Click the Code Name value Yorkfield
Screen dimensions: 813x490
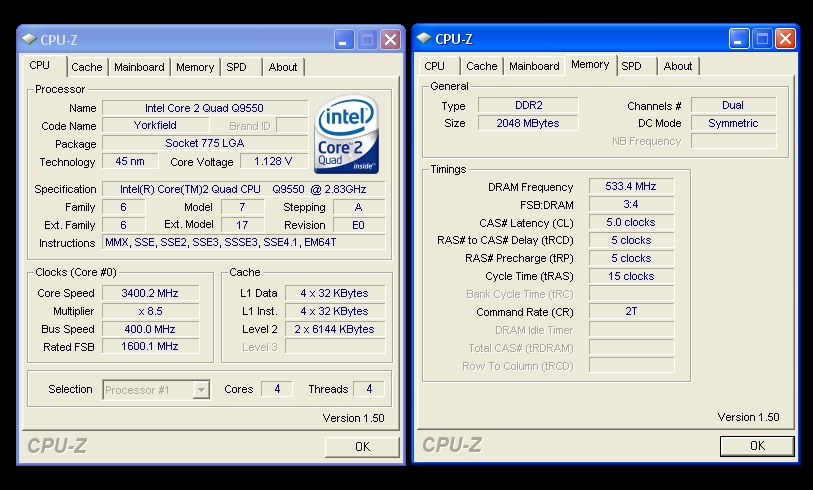(x=156, y=125)
